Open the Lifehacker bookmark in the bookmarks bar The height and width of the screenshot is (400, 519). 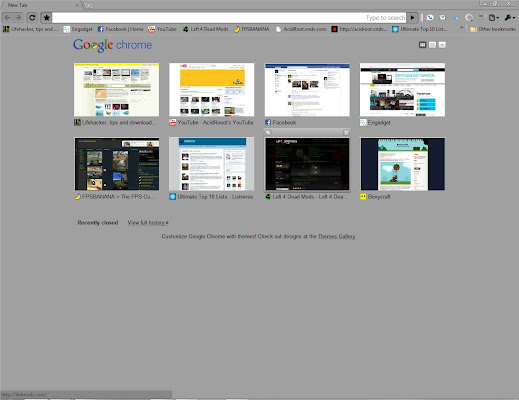pyautogui.click(x=30, y=29)
